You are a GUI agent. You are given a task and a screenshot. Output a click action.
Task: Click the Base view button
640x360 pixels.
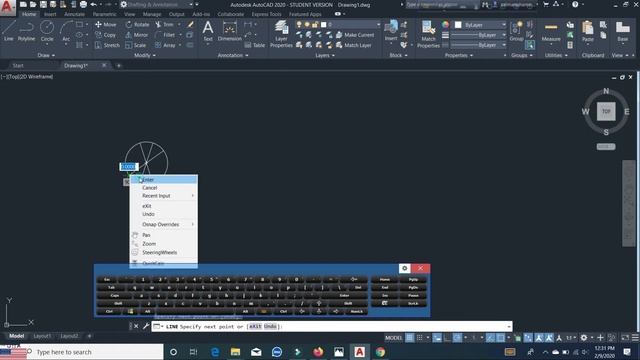tap(622, 31)
